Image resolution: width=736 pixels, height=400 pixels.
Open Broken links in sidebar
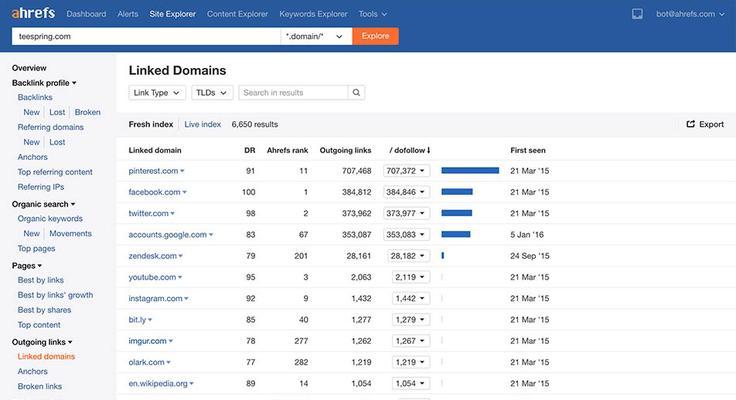pyautogui.click(x=39, y=386)
